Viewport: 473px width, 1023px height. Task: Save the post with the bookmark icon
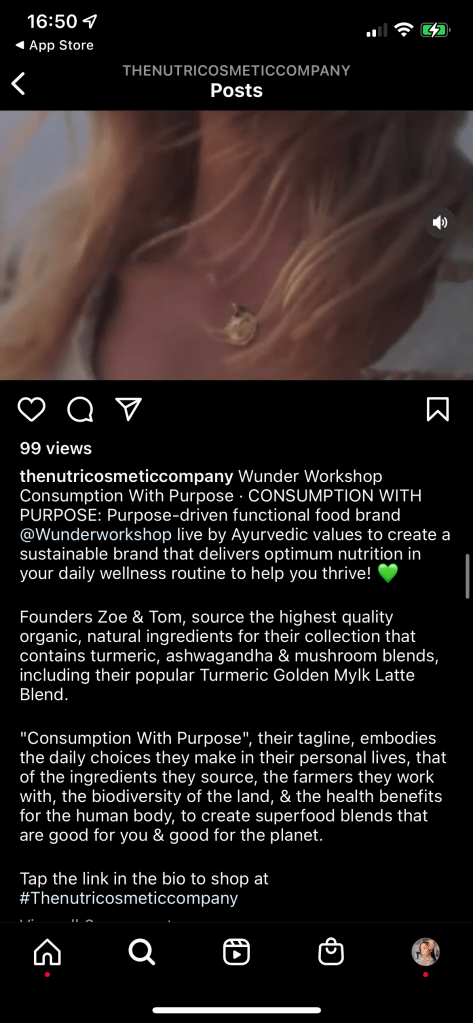pos(438,410)
